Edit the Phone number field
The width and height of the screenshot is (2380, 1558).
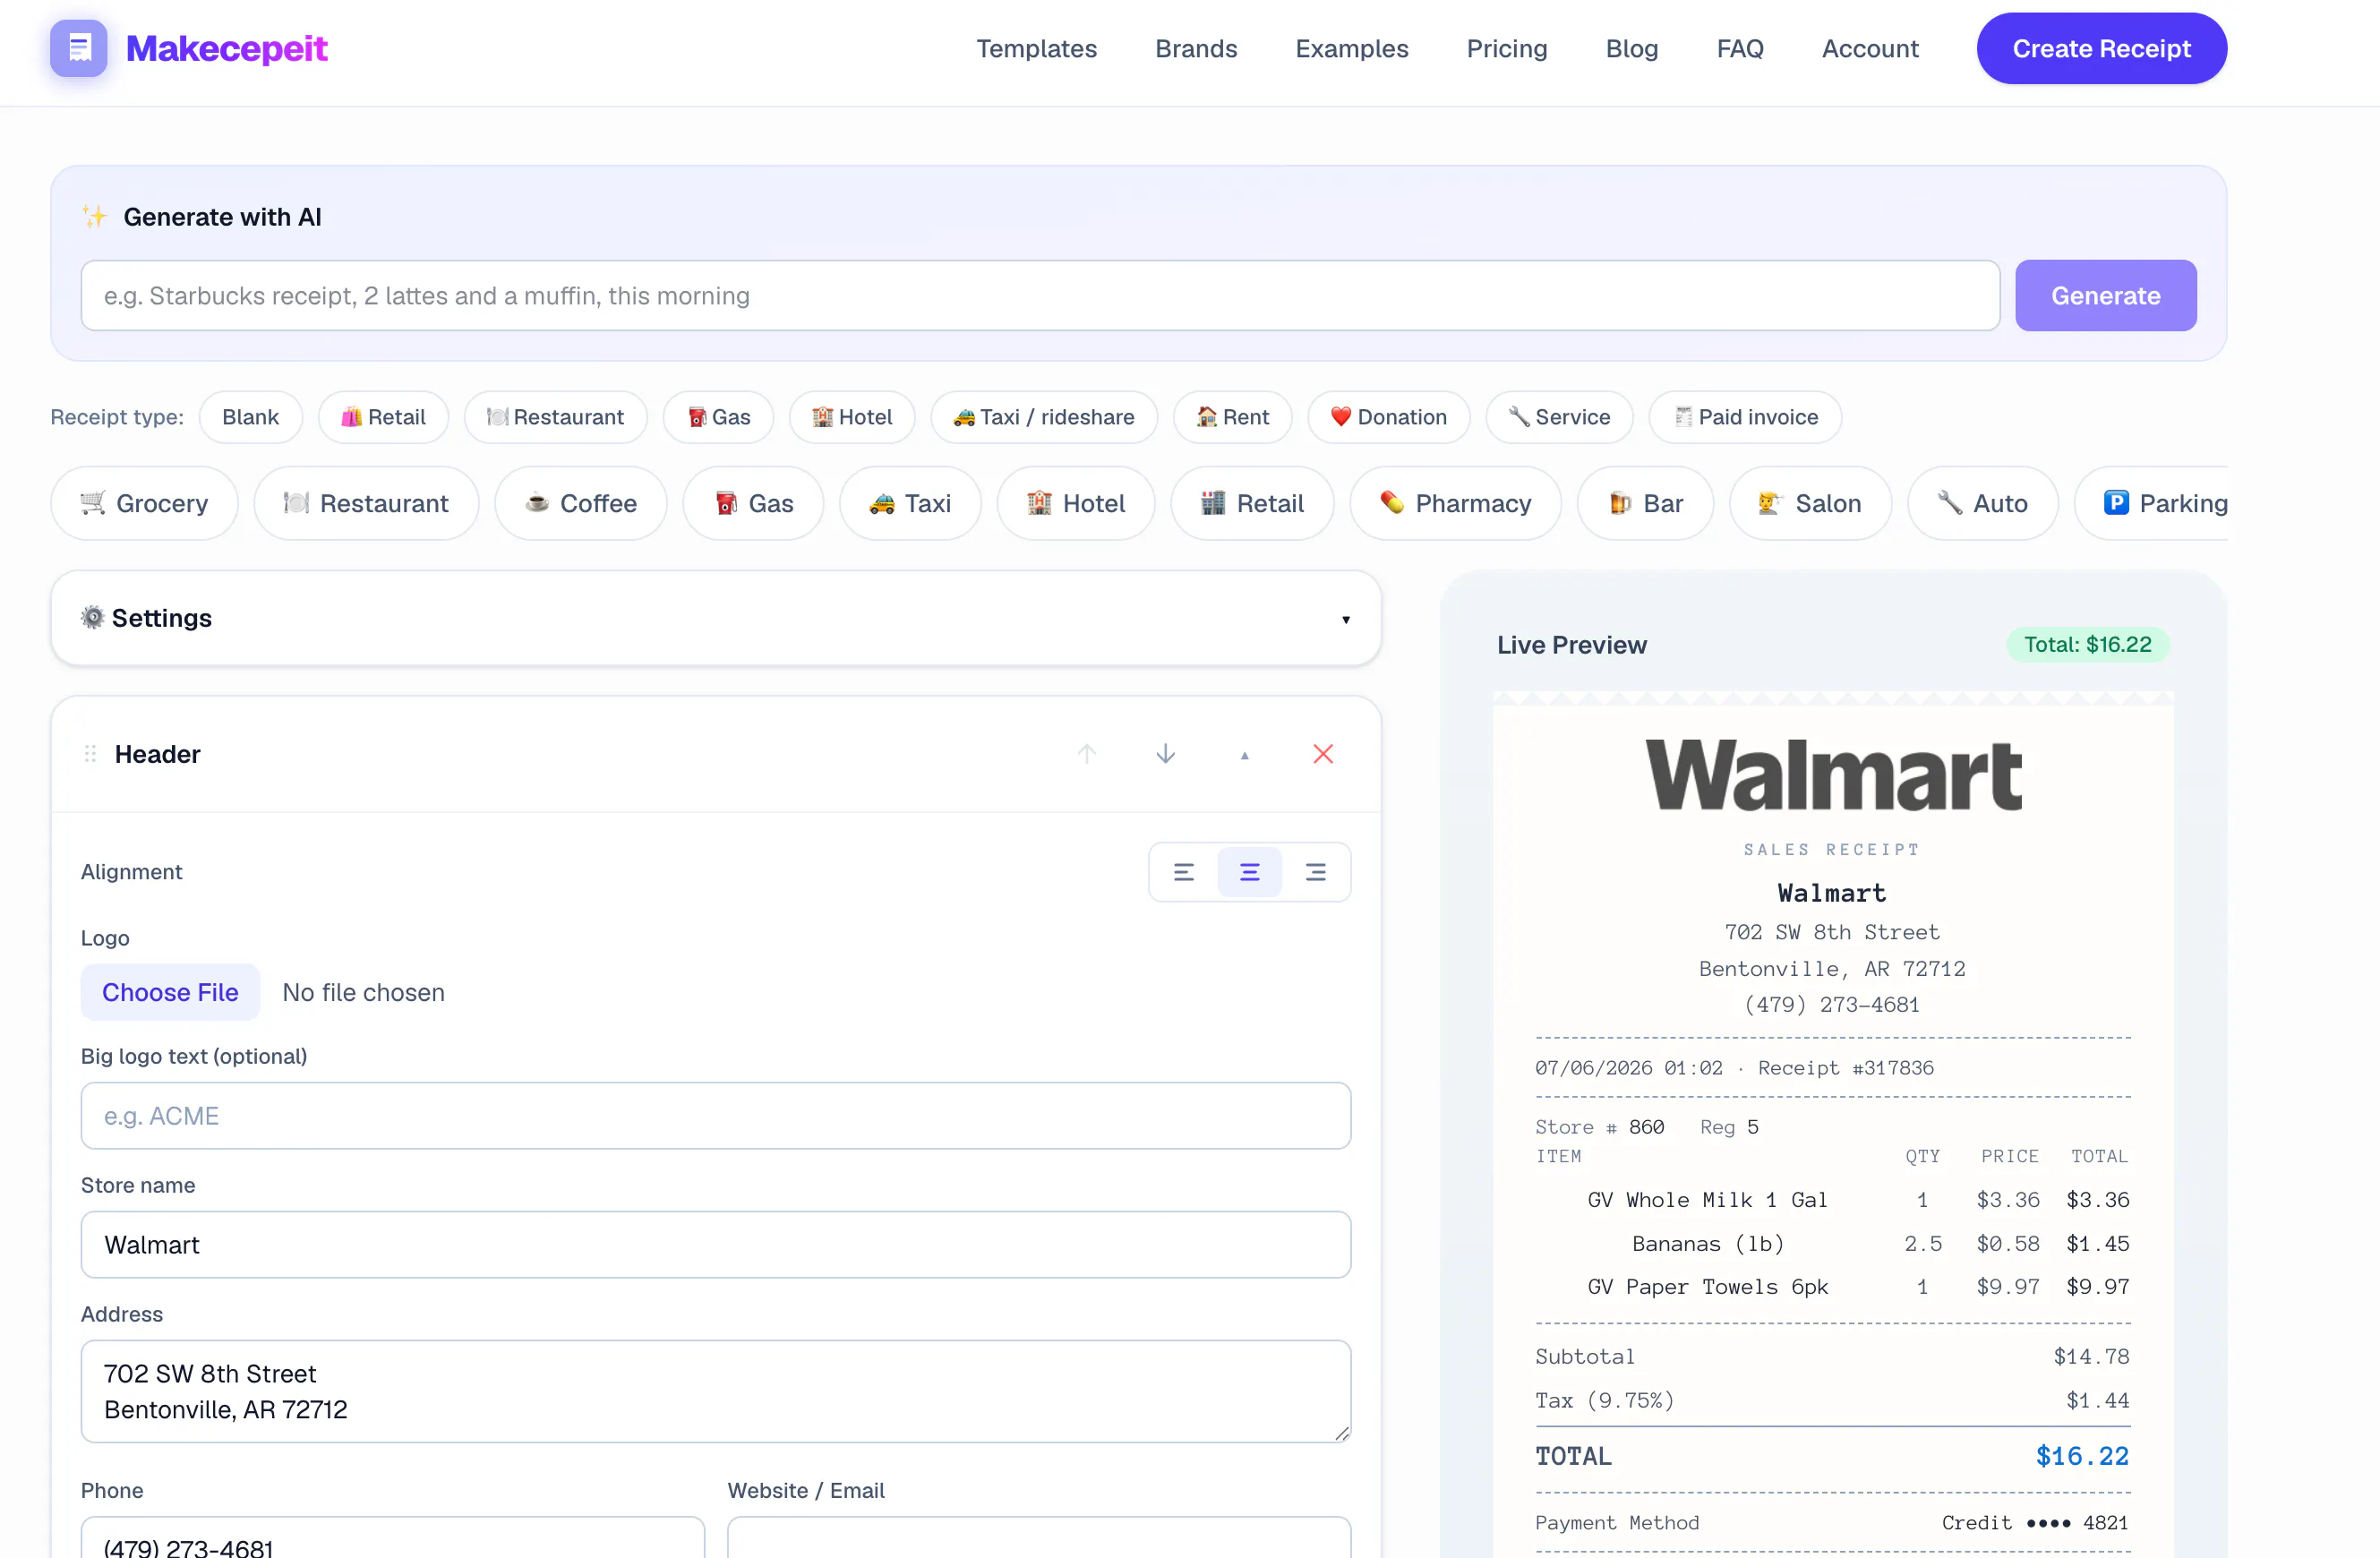point(393,1538)
